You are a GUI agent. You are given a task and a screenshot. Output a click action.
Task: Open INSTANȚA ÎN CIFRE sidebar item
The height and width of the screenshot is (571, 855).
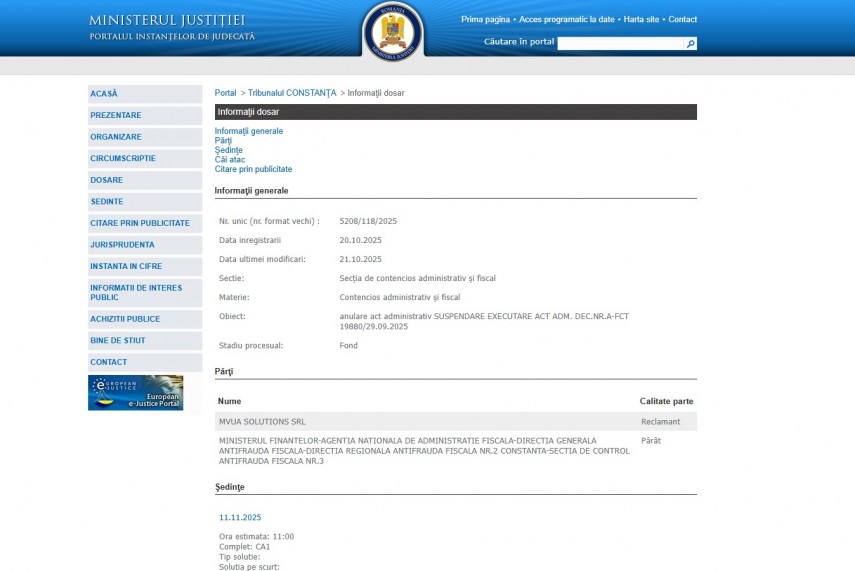(126, 267)
